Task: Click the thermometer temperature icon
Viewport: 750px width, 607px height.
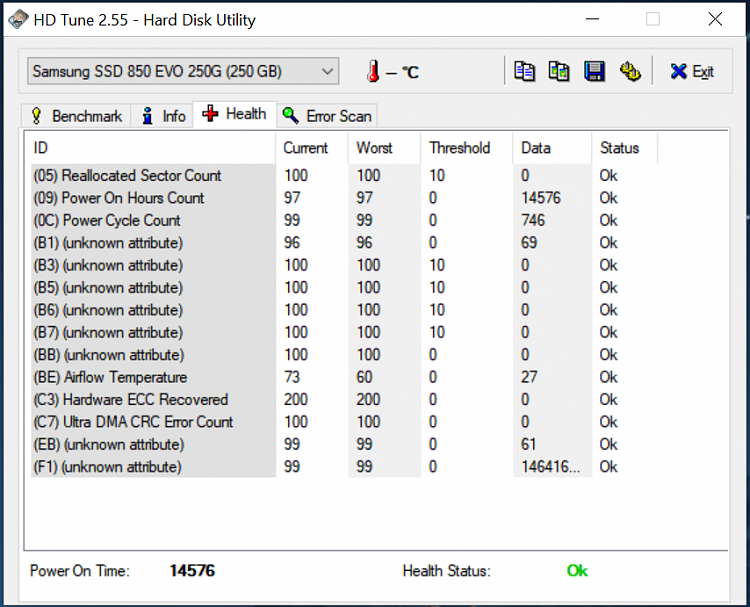Action: click(x=374, y=71)
